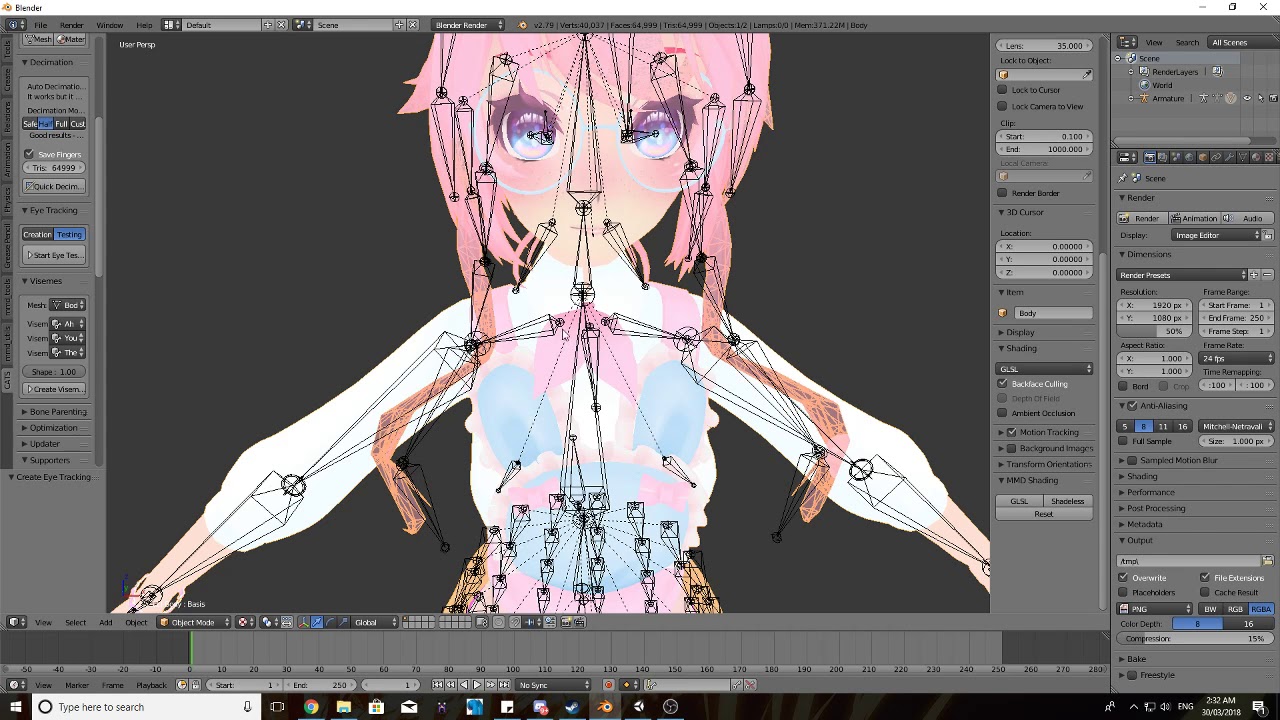
Task: Open the pivot point selector icon
Action: point(271,622)
